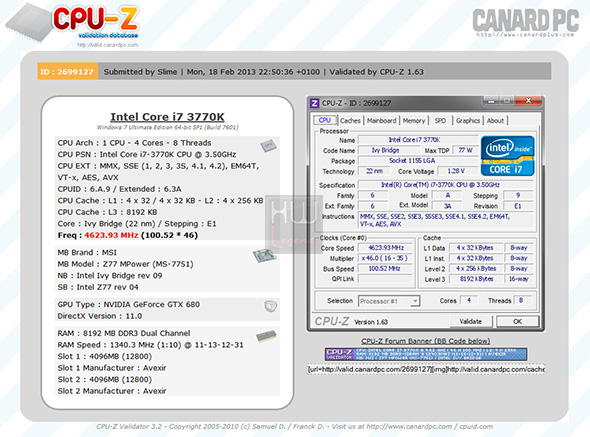Screen dimensions: 590x437
Task: Click the CPU-Z validation database logo
Action: (x=73, y=23)
